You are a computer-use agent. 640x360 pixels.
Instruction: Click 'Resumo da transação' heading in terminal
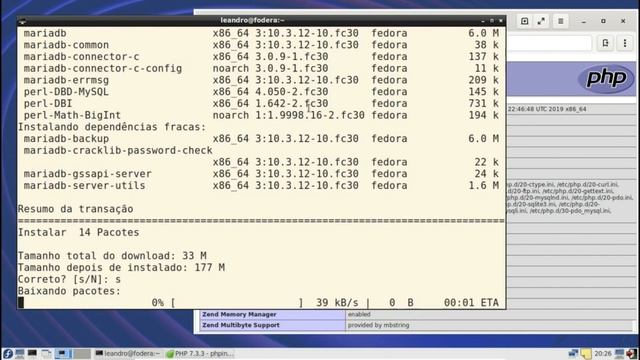[76, 209]
